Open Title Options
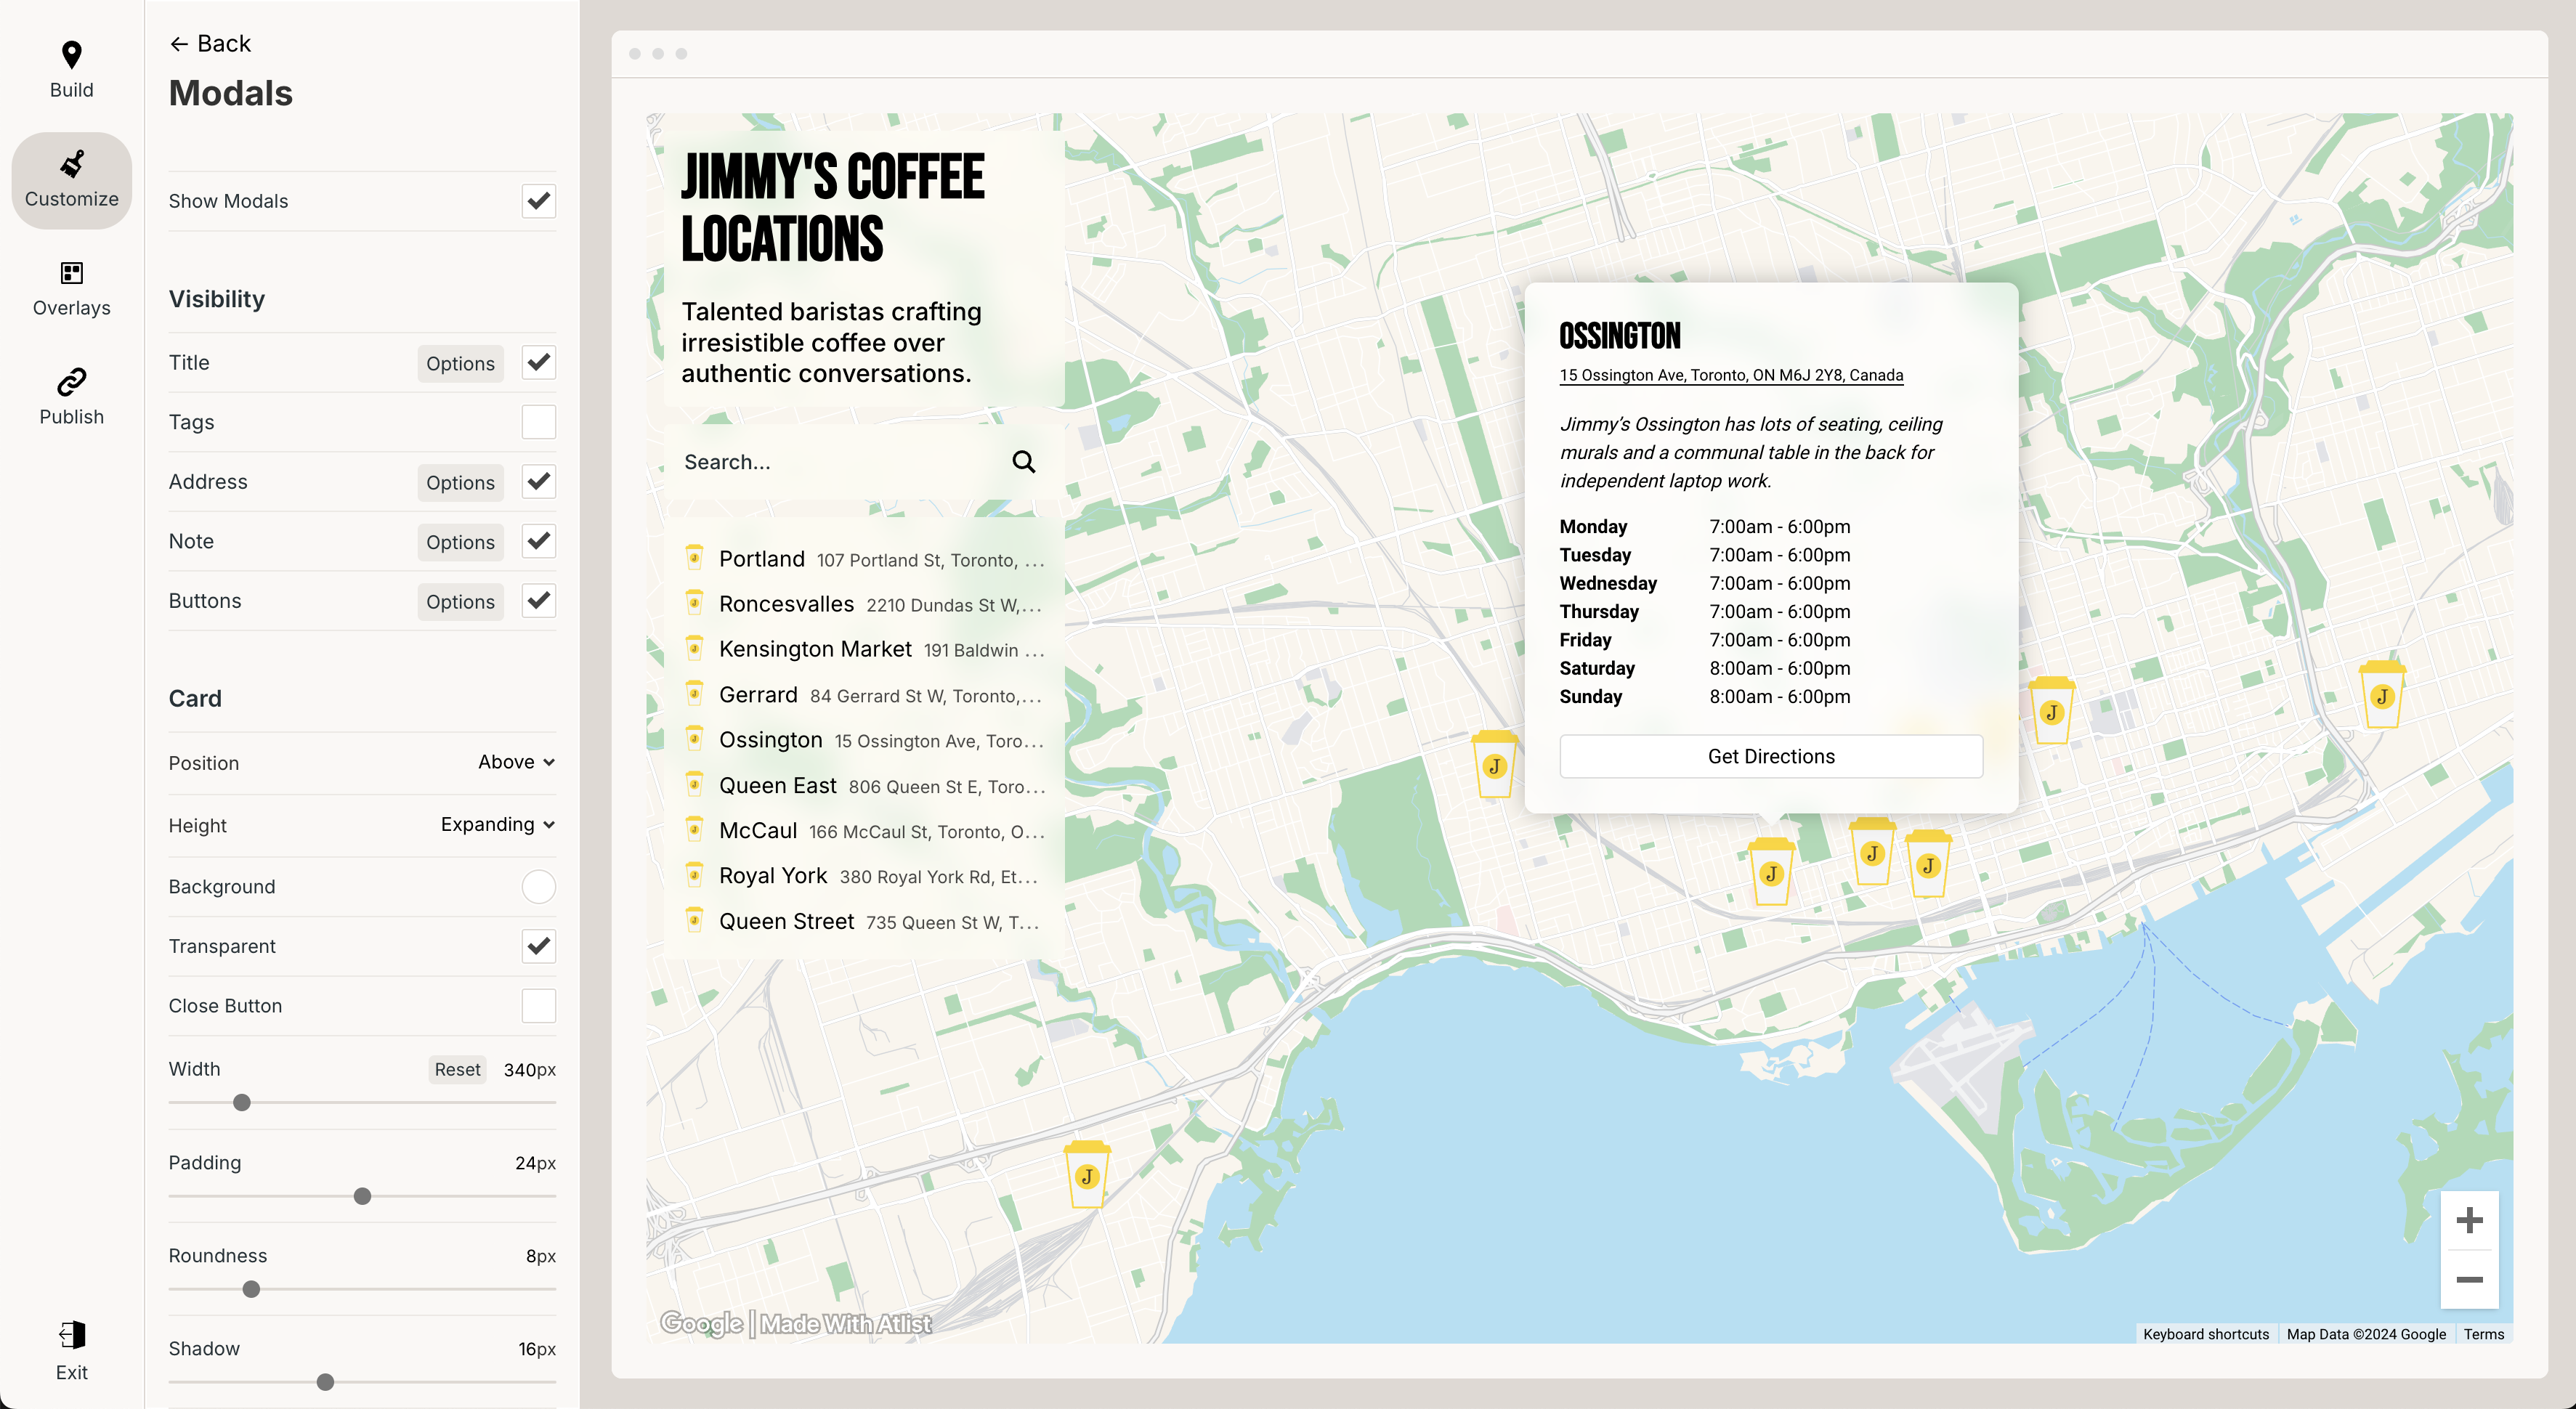 [x=460, y=363]
